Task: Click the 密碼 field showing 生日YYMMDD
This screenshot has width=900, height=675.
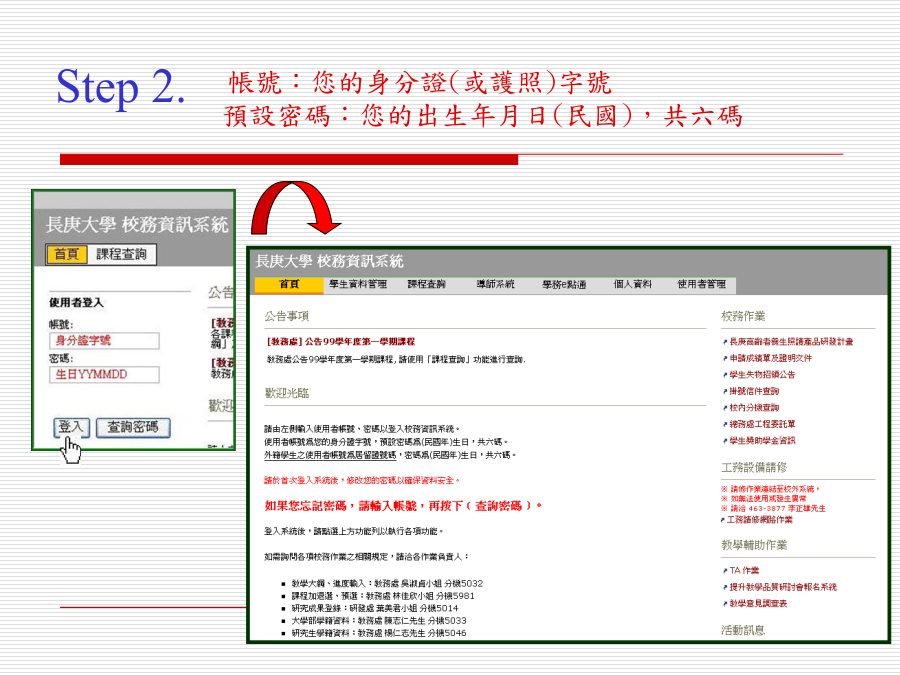Action: (104, 375)
